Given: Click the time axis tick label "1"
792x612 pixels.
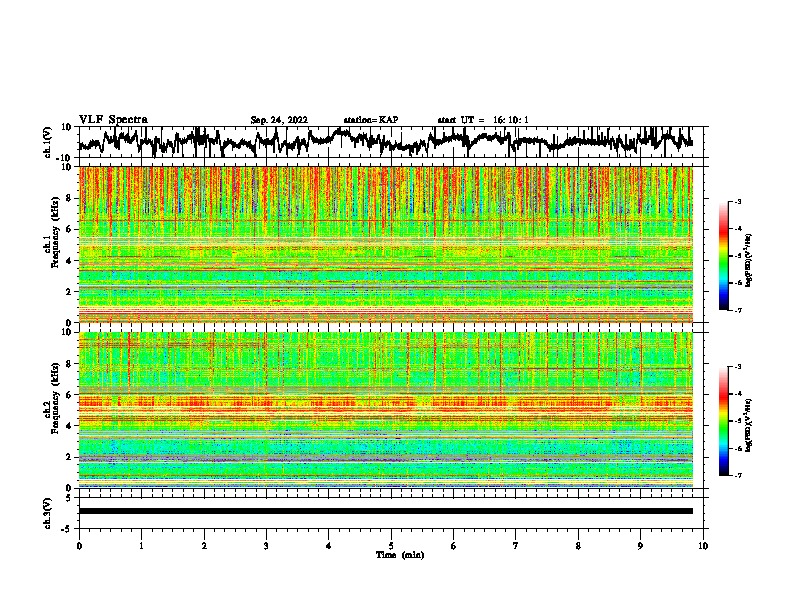Looking at the screenshot, I should (x=142, y=546).
